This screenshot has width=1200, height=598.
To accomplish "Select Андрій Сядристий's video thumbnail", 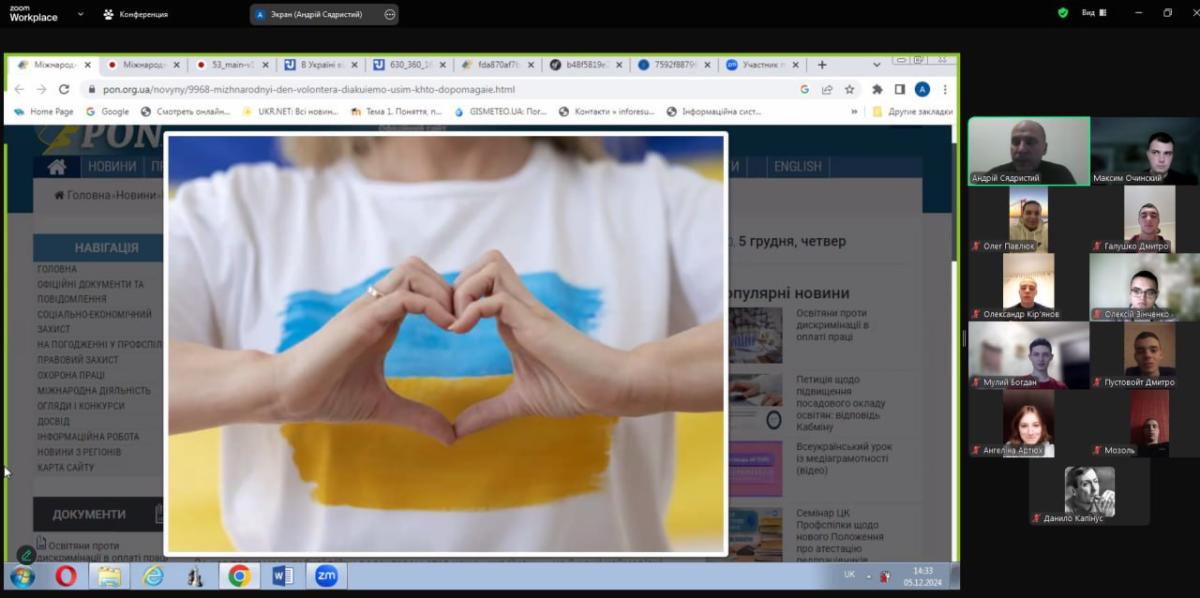I will click(x=1028, y=151).
